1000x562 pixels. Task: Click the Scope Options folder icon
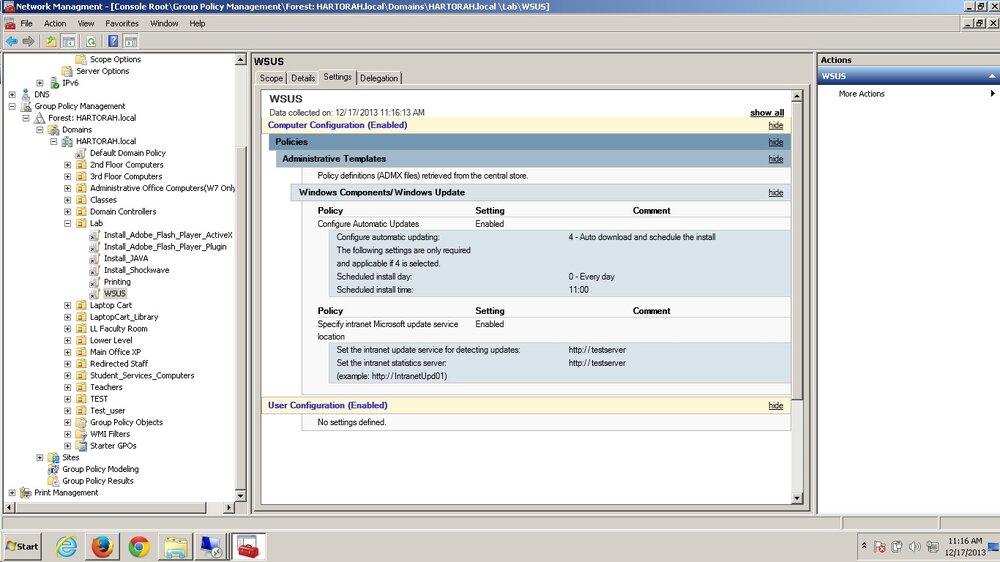pos(81,59)
